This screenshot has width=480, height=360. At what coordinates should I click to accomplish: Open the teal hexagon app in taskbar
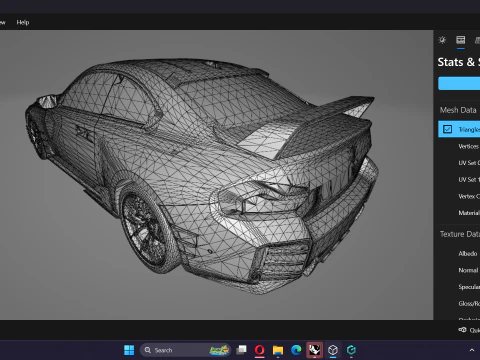tap(351, 350)
